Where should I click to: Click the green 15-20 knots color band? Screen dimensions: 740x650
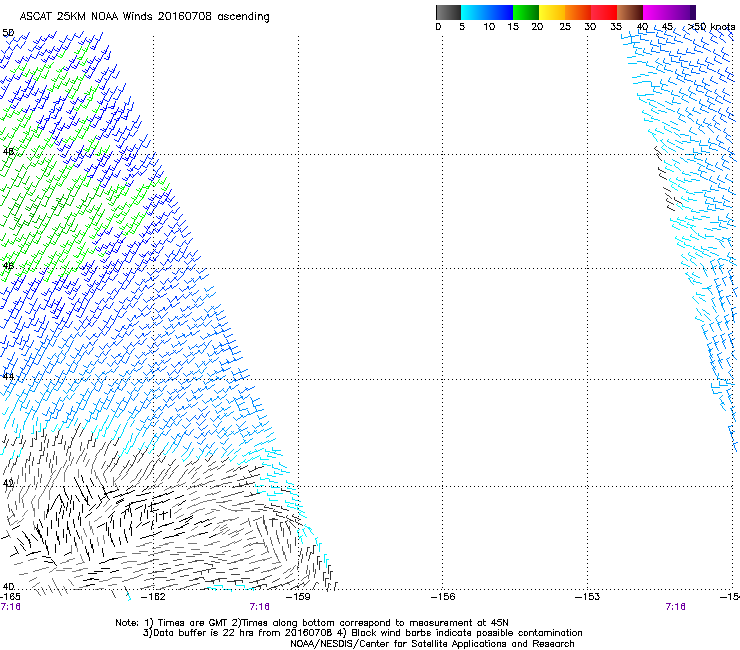pyautogui.click(x=526, y=12)
